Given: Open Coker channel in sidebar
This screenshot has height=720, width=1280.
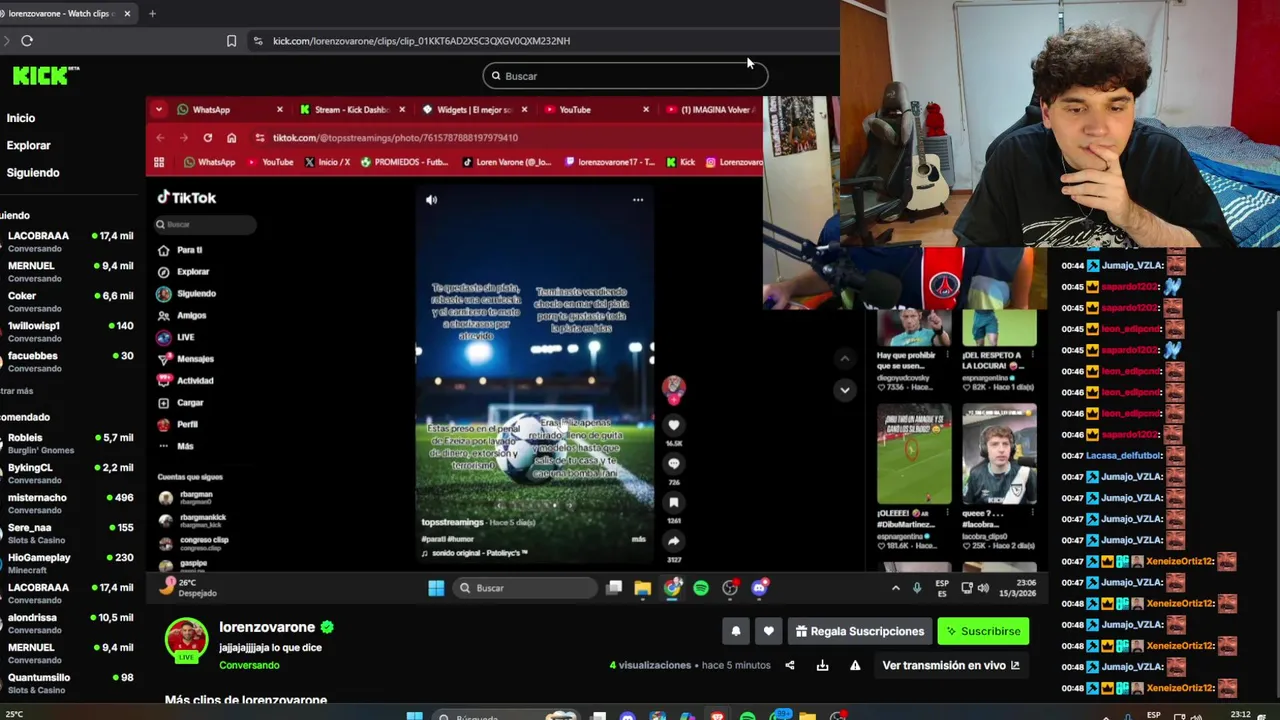Looking at the screenshot, I should pyautogui.click(x=68, y=301).
